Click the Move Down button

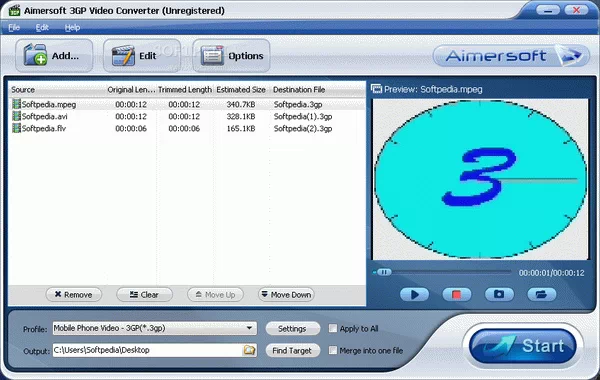tap(286, 295)
